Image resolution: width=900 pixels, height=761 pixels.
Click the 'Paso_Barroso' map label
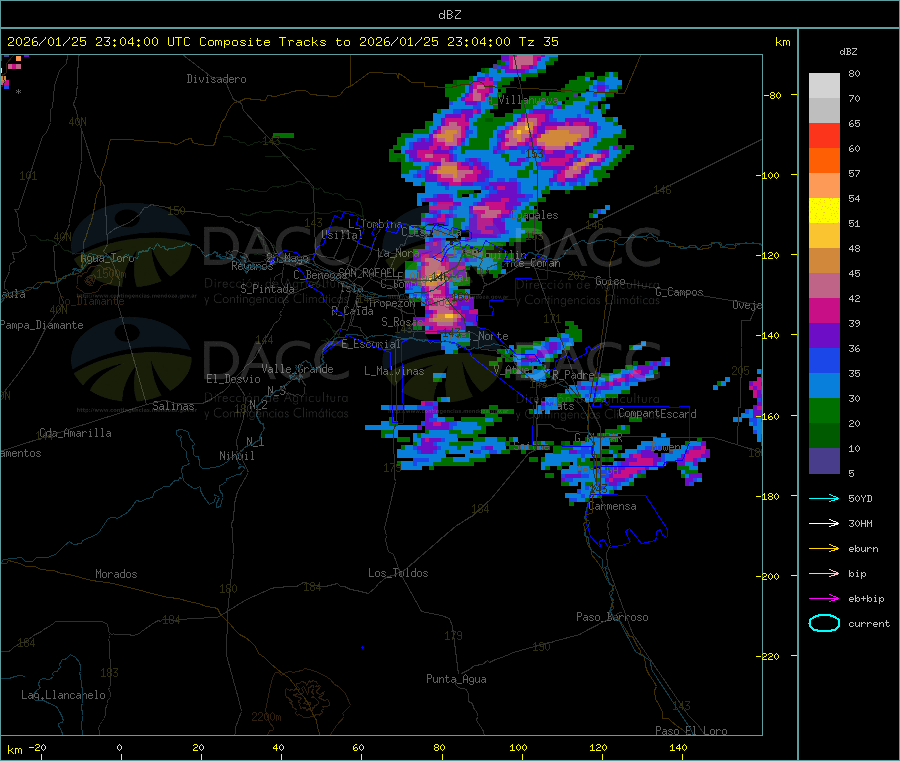click(612, 617)
